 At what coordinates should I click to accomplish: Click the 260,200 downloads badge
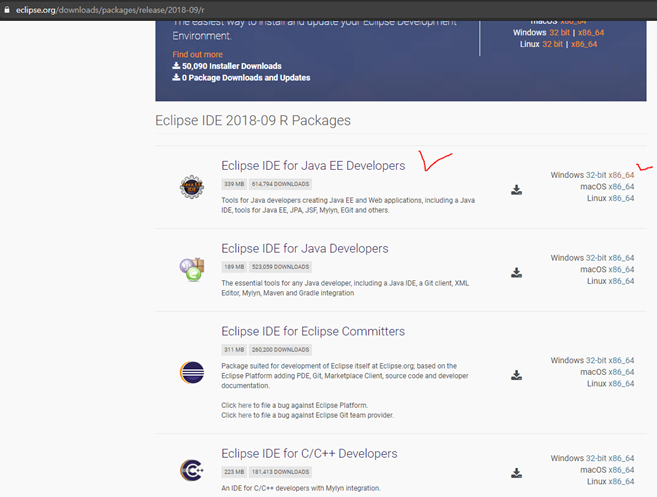point(280,349)
